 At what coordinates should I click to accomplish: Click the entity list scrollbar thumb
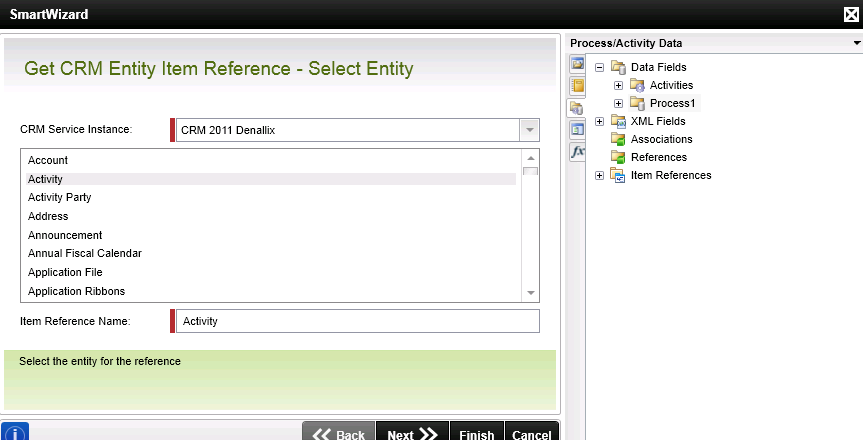tap(531, 171)
